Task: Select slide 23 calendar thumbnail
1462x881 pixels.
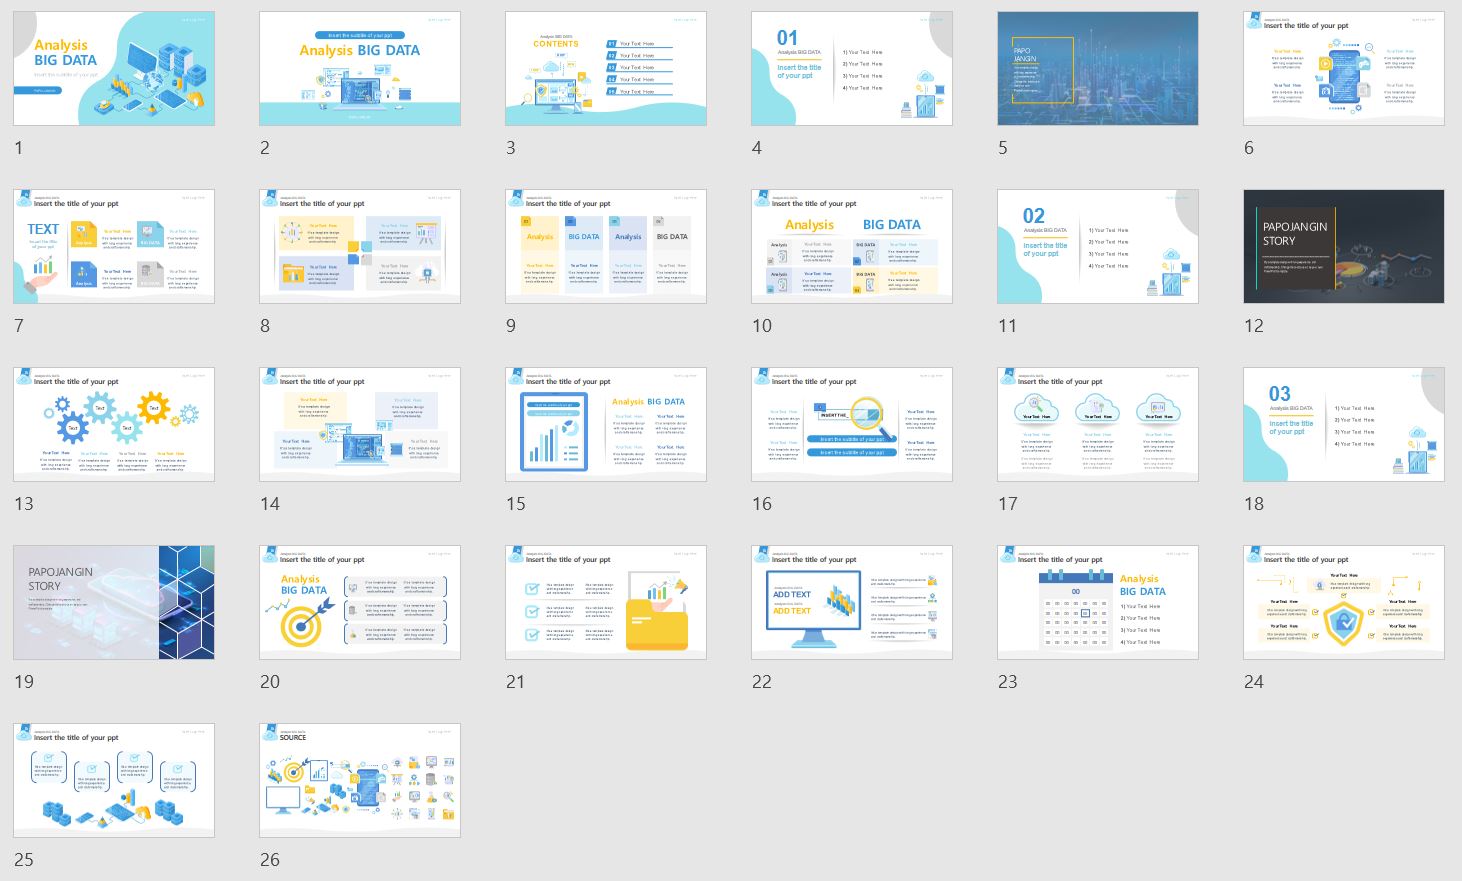Action: tap(1098, 602)
